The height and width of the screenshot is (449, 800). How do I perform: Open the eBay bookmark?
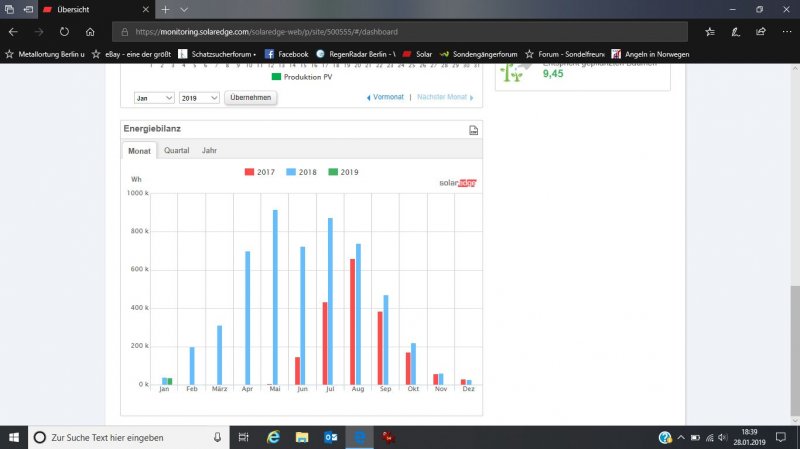(131, 54)
